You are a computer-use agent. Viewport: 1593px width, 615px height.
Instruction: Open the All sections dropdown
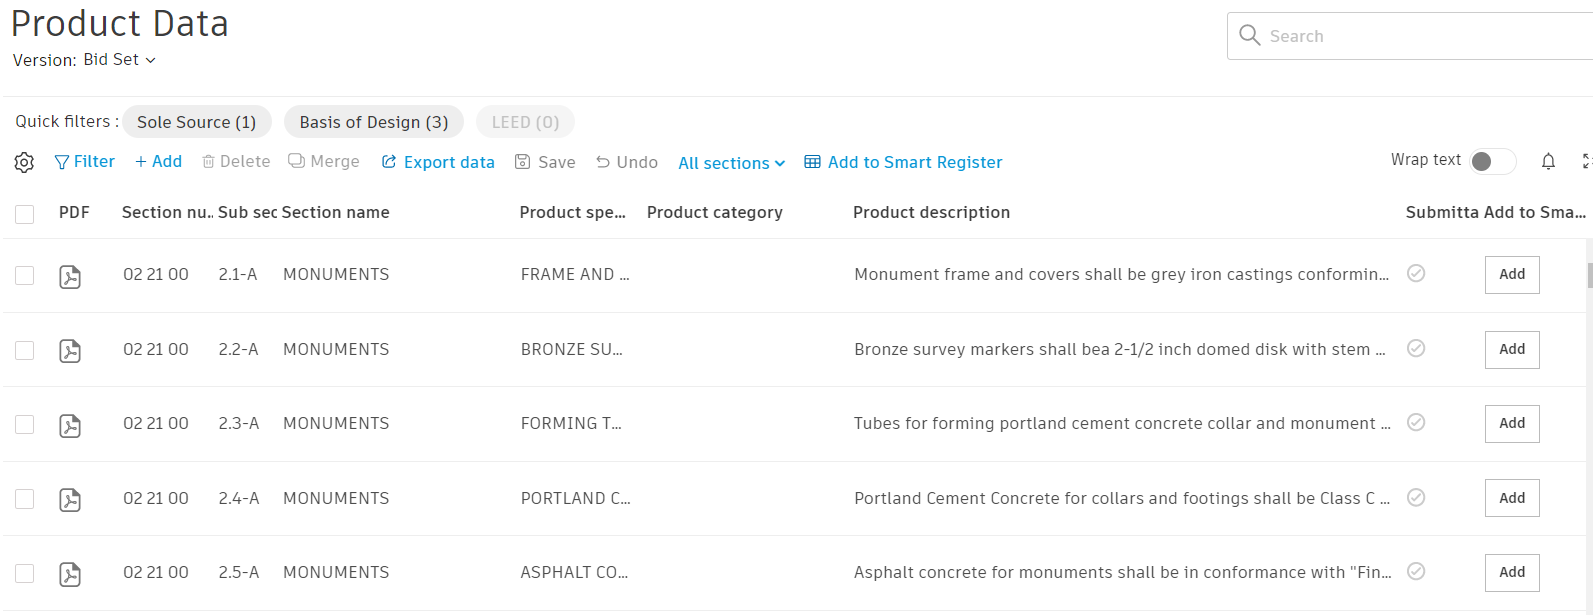[731, 163]
